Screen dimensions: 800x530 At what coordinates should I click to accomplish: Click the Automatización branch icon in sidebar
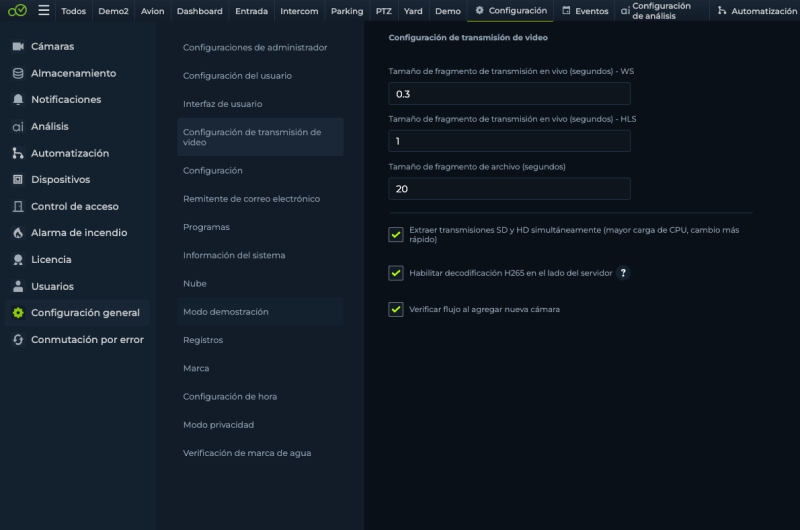click(18, 153)
